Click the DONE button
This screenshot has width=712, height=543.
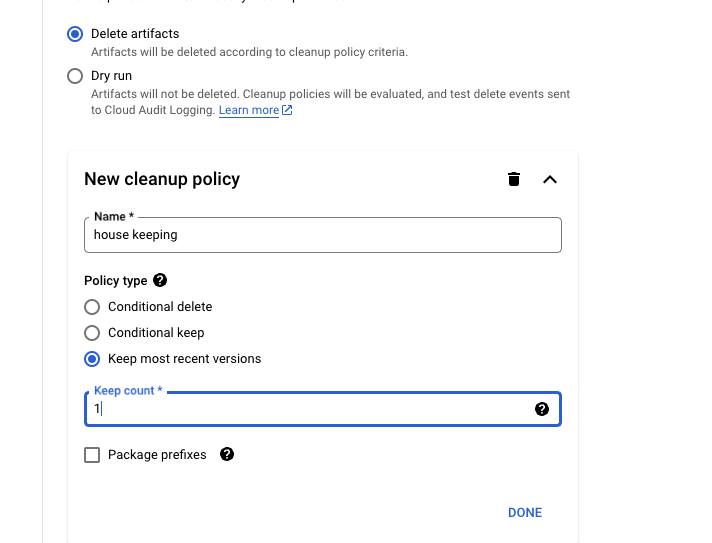tap(525, 513)
